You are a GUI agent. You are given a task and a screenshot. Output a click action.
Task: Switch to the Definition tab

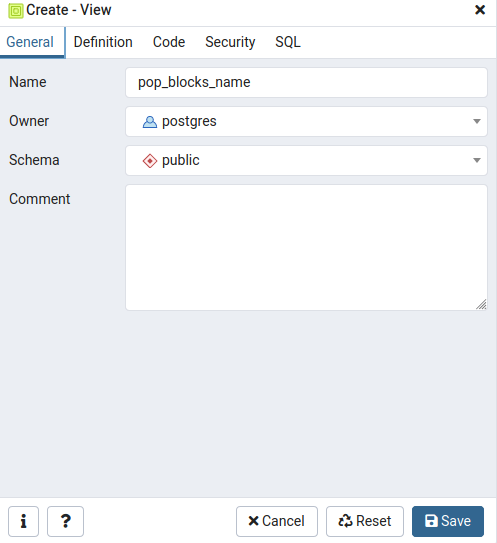(x=103, y=42)
